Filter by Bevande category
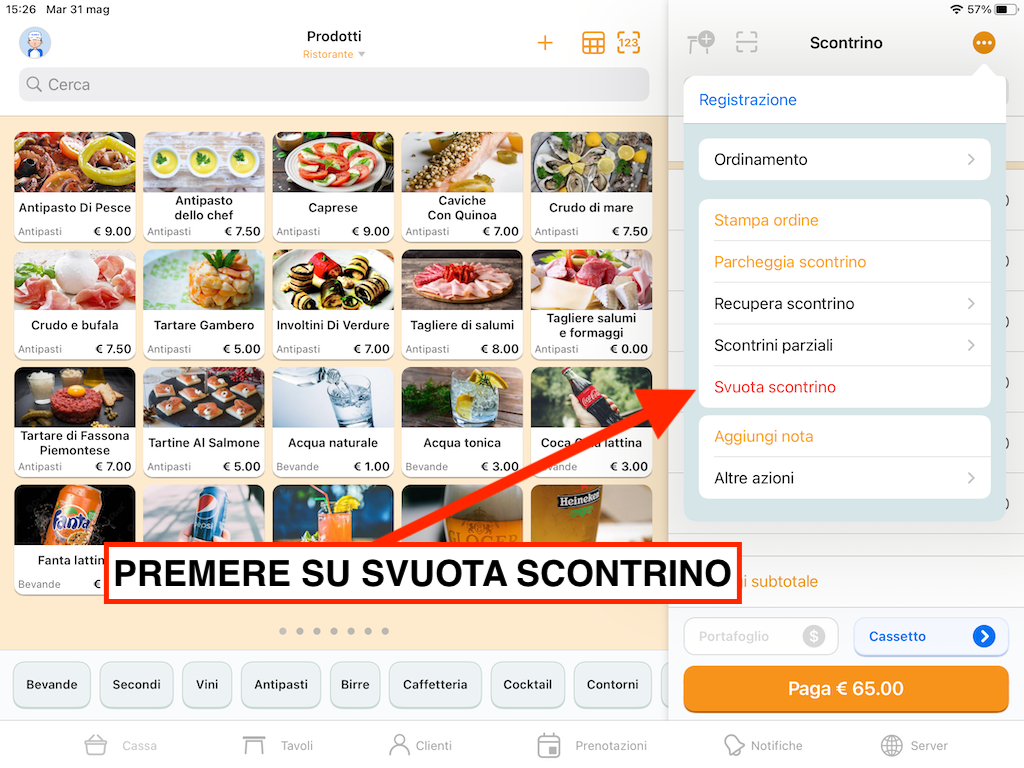This screenshot has width=1024, height=768. tap(52, 684)
